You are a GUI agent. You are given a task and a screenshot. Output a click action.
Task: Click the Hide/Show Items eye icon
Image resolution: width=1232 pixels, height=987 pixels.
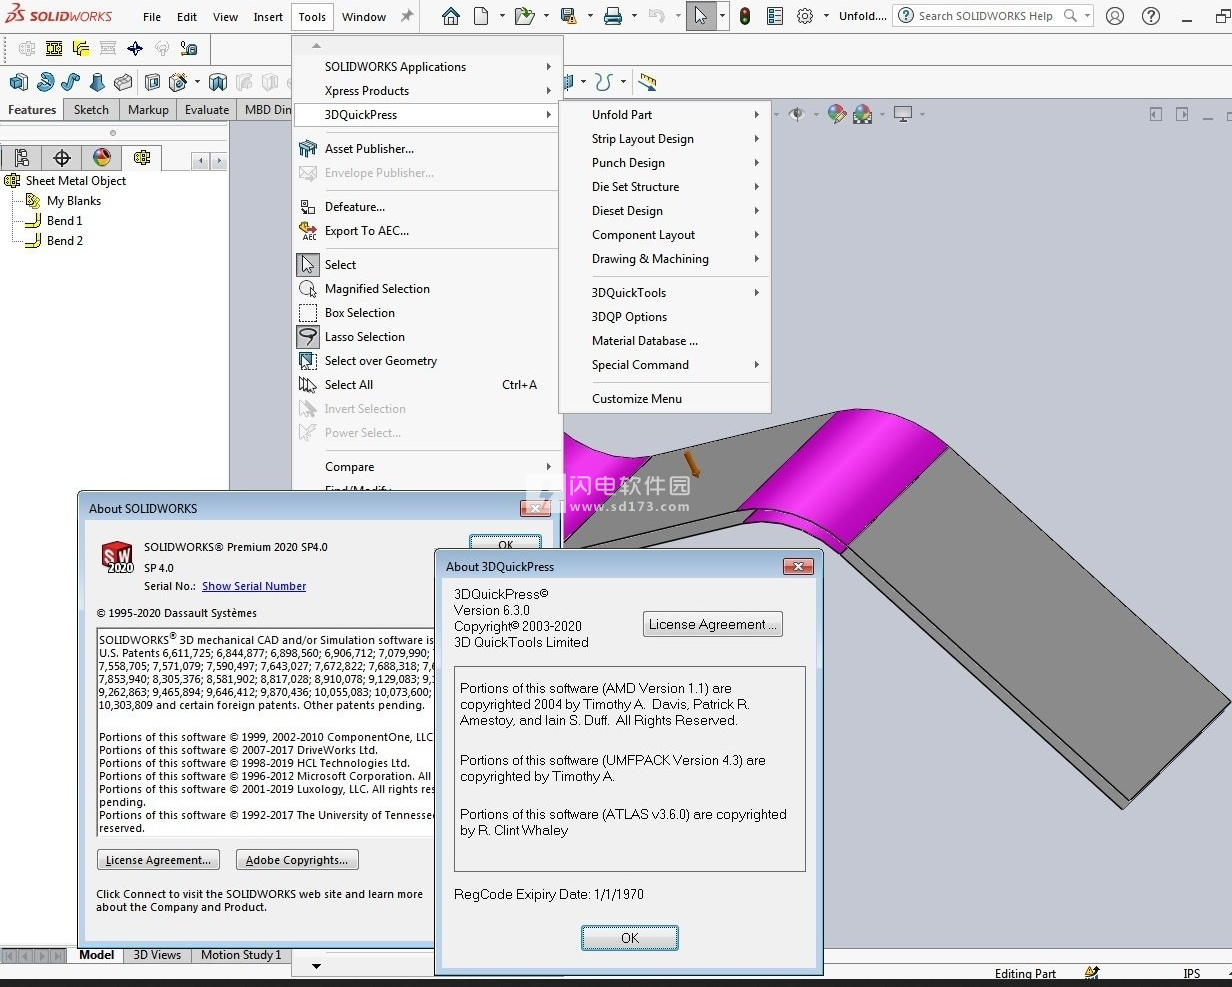[796, 114]
